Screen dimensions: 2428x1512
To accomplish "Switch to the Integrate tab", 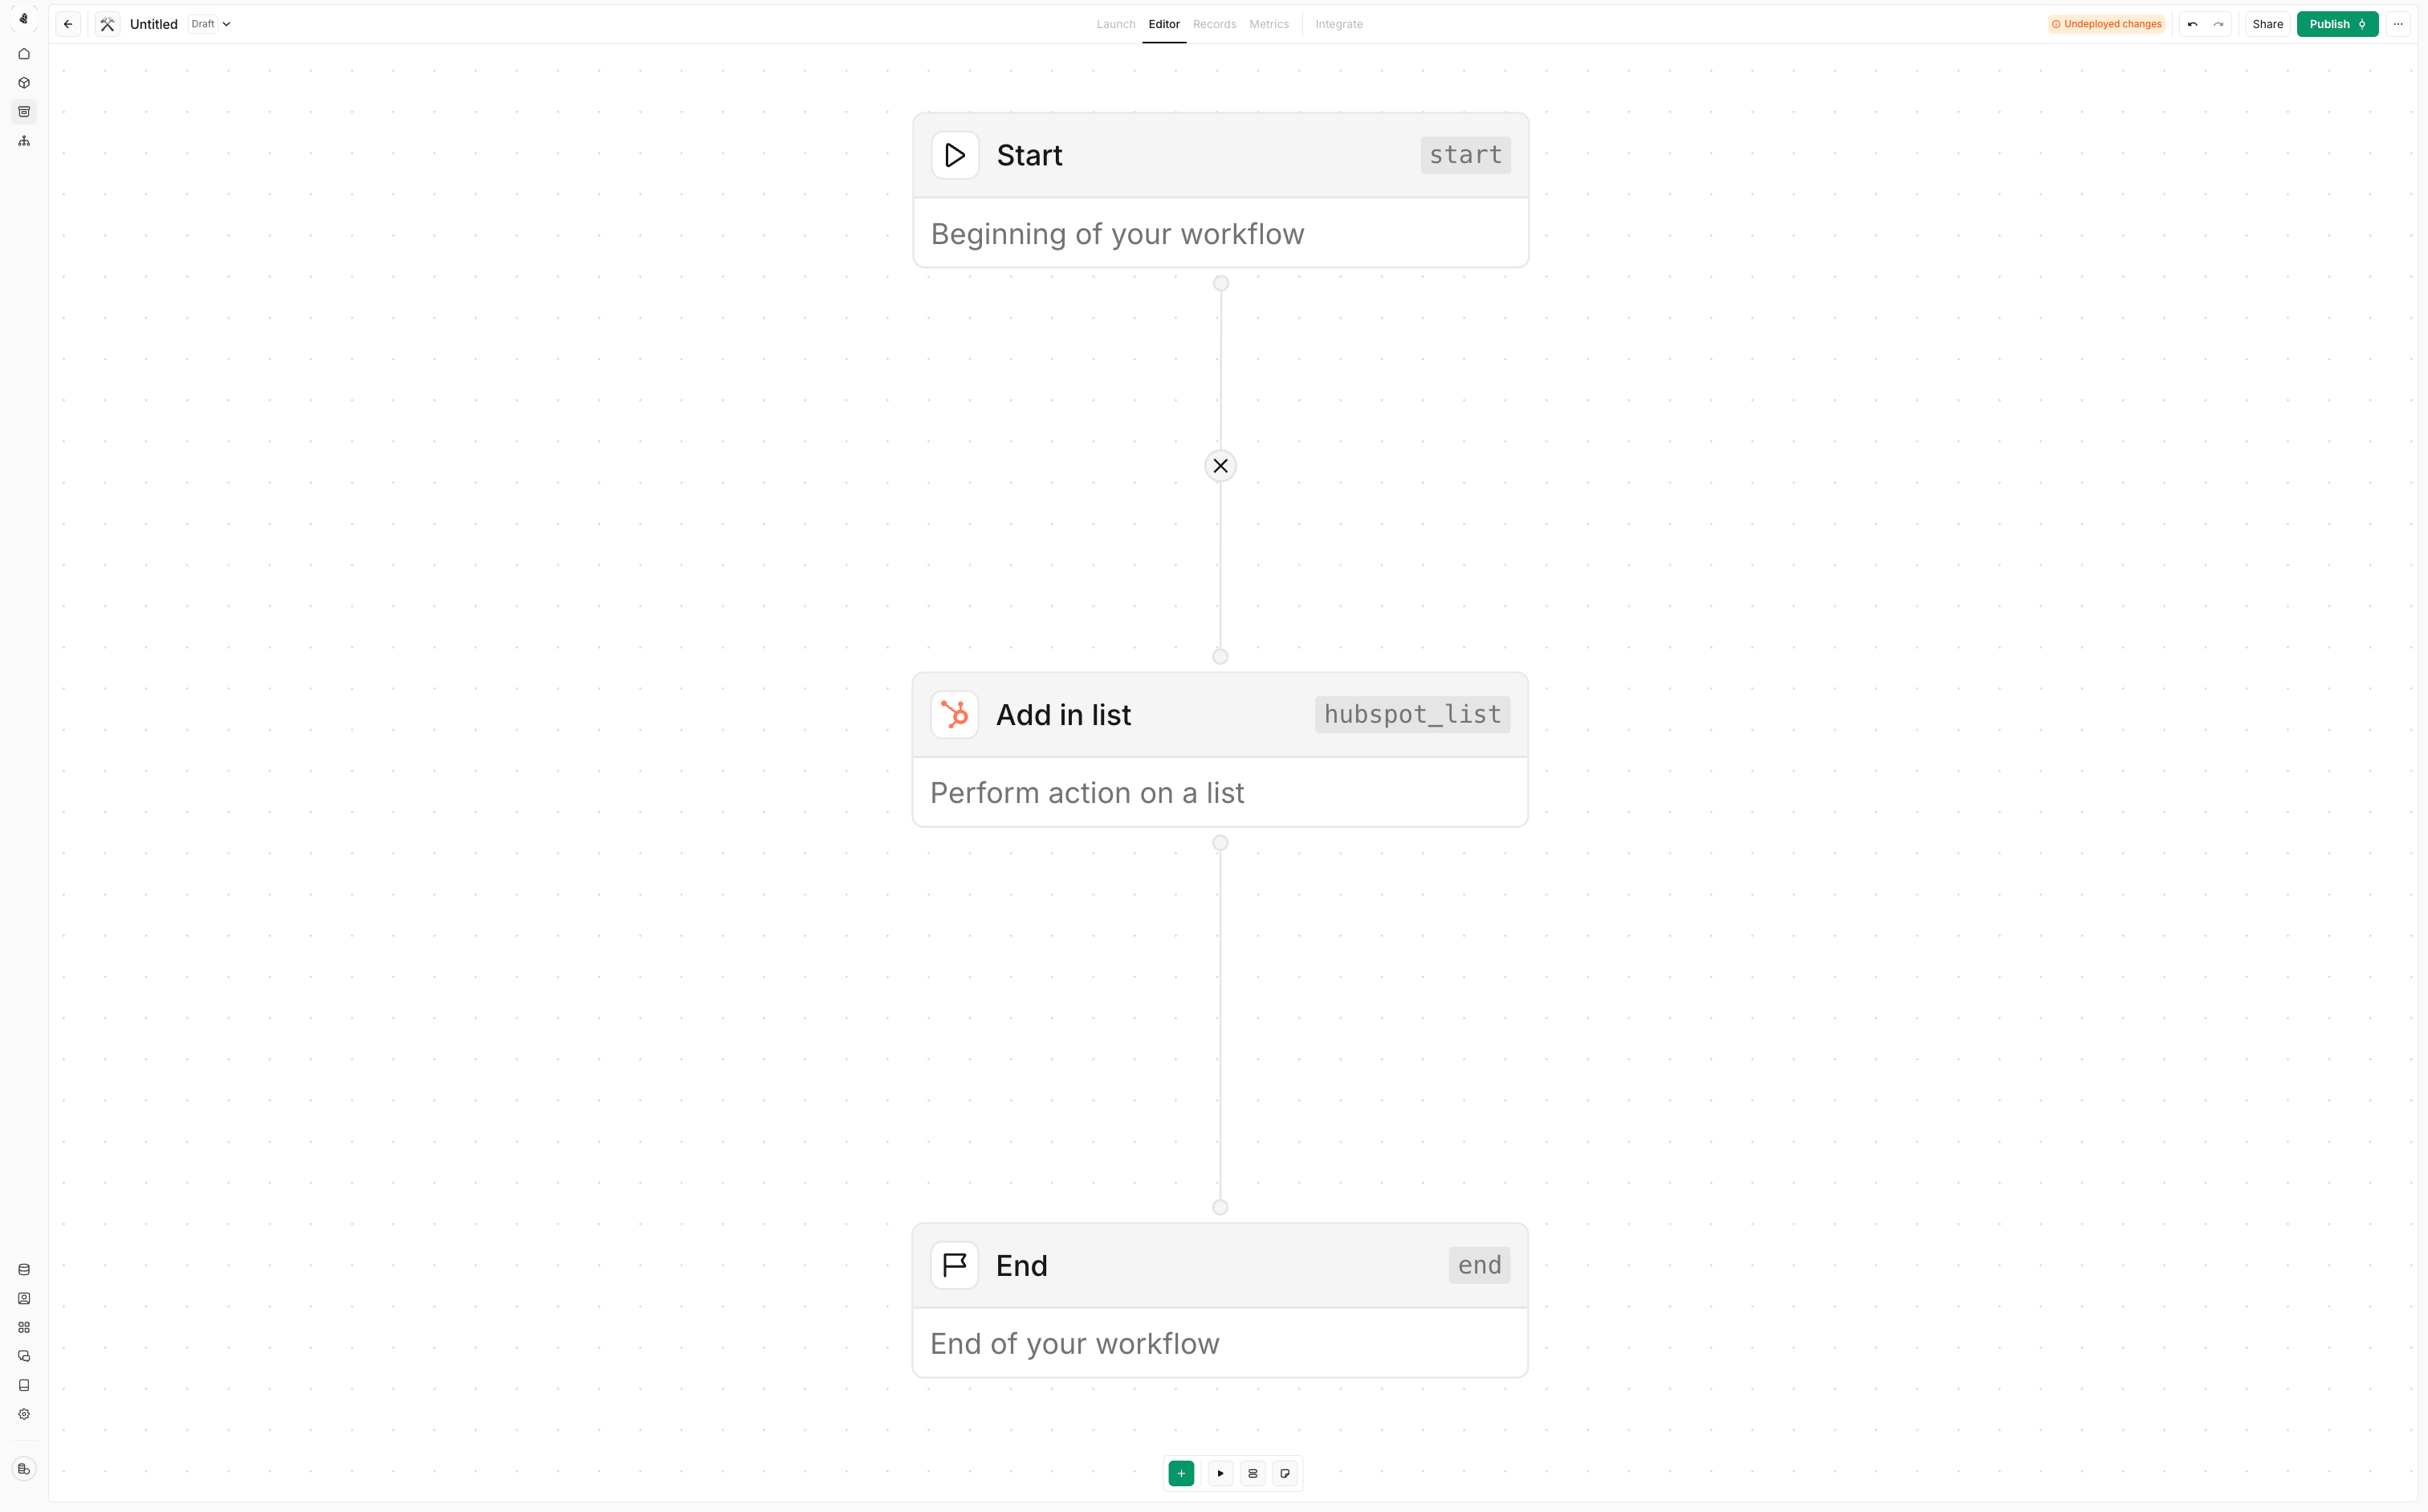I will coord(1339,24).
